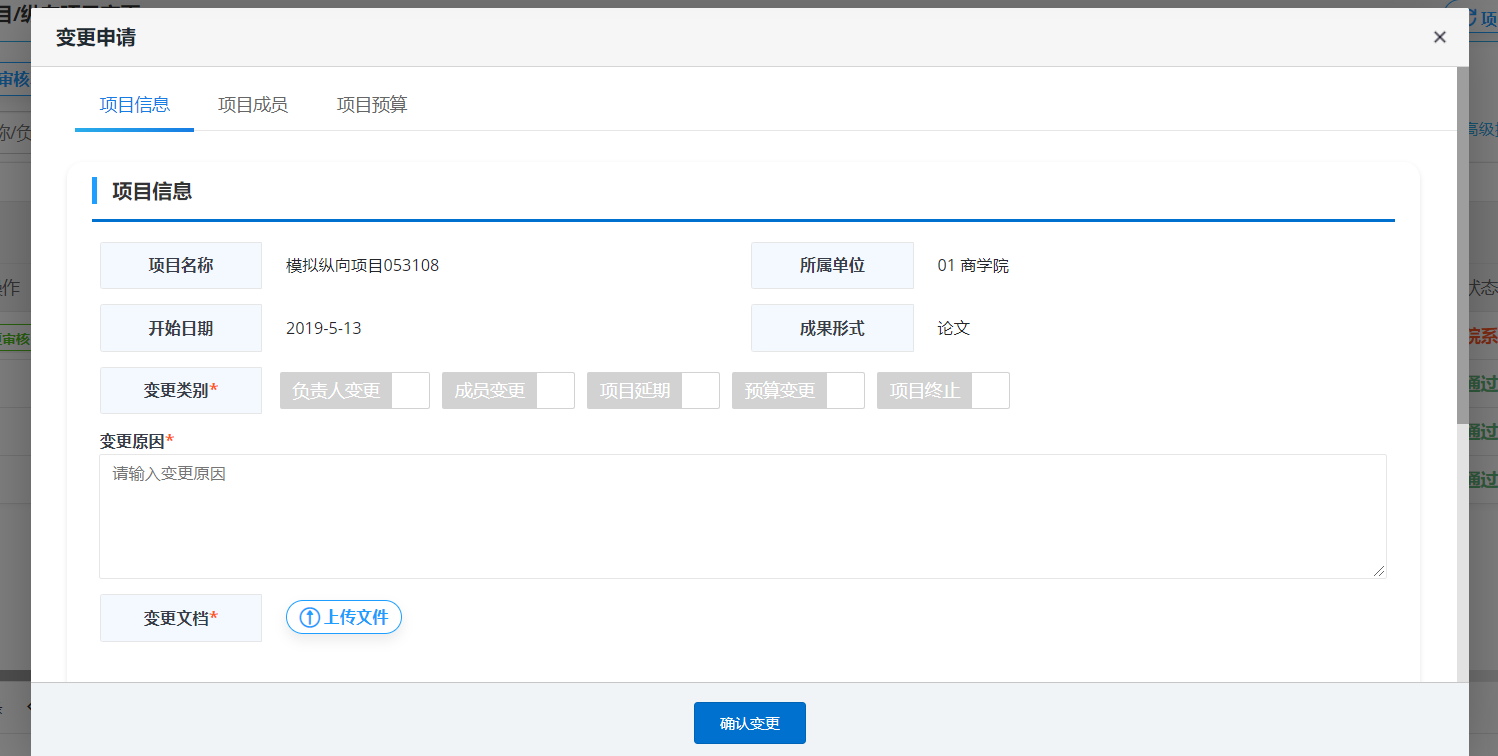Select the 项目信息 tab
The height and width of the screenshot is (756, 1498).
[x=135, y=105]
